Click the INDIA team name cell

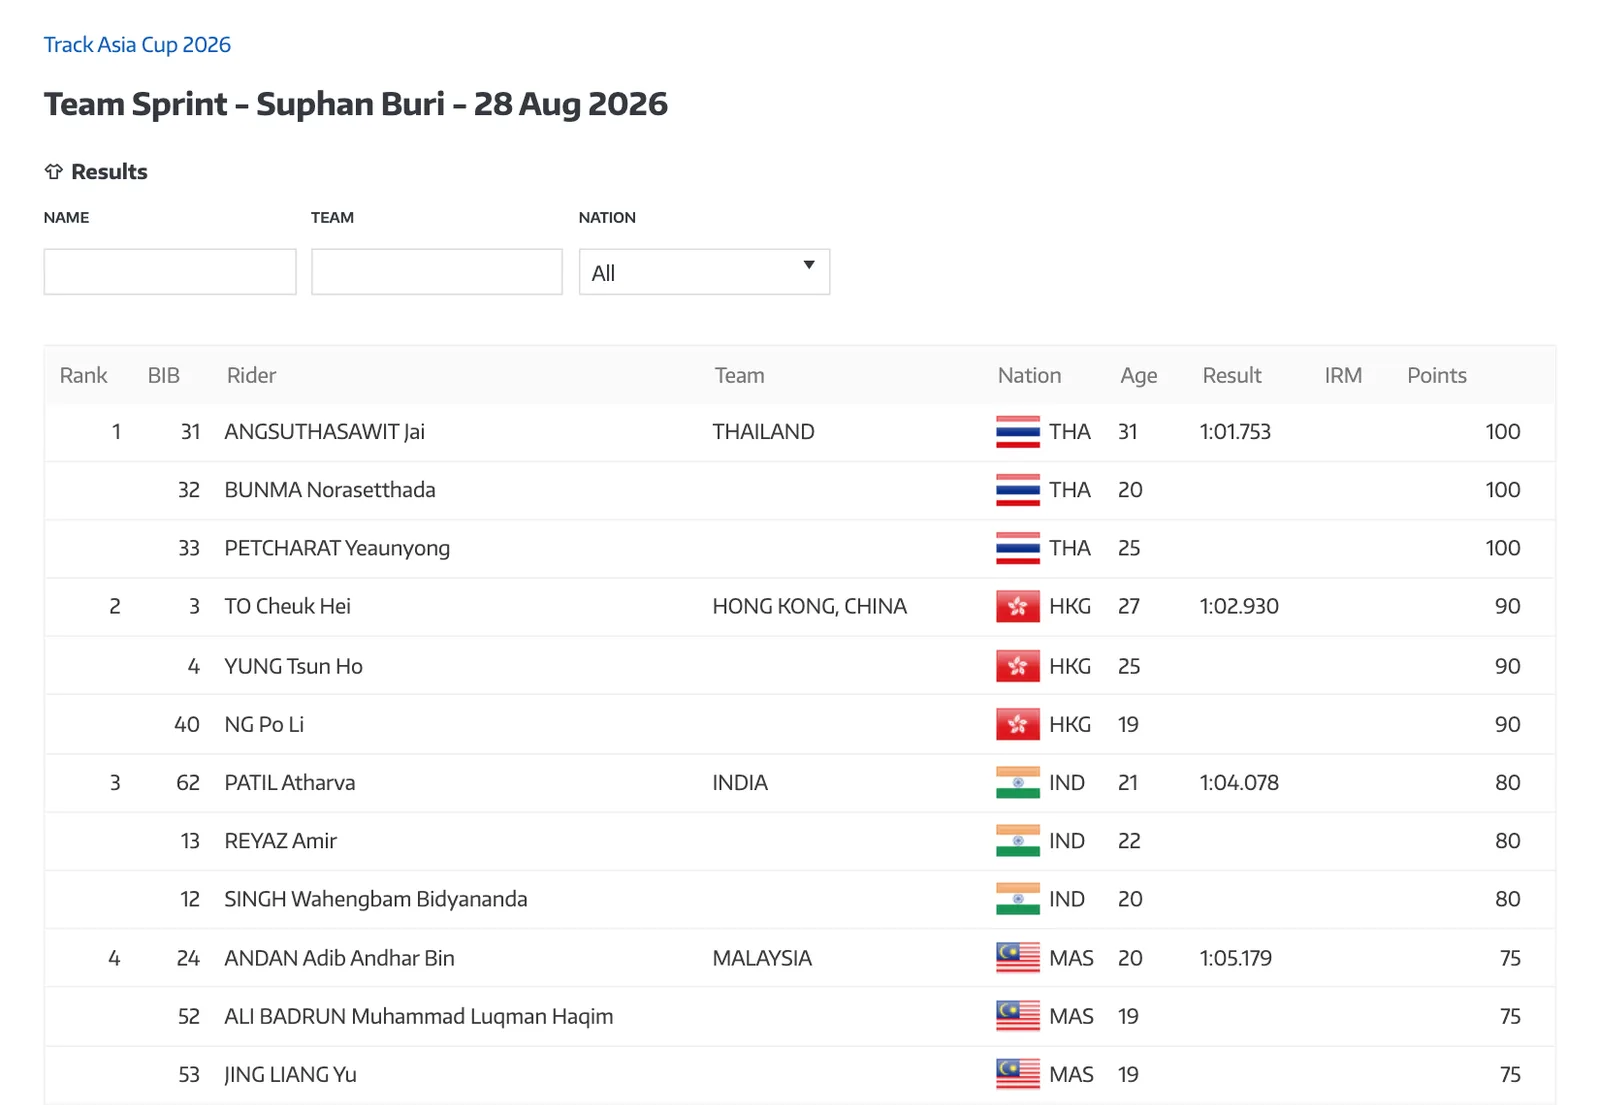[x=740, y=783]
